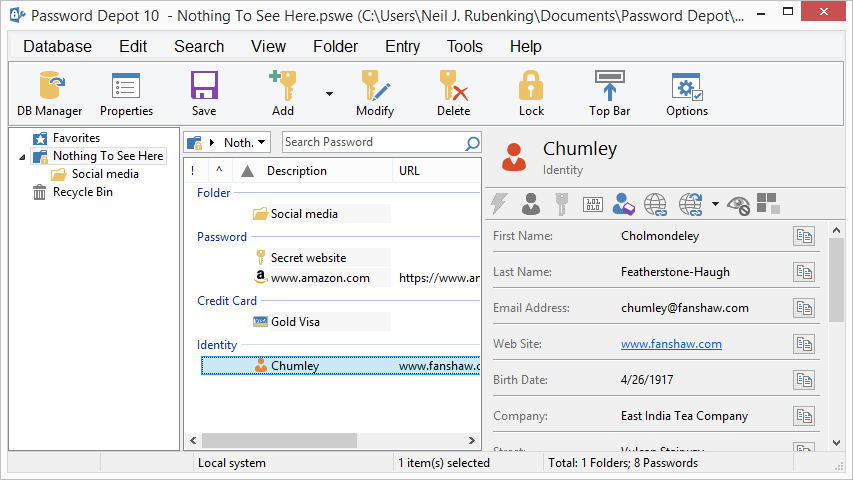Open the Options dialog
Image resolution: width=853 pixels, height=480 pixels.
coord(687,94)
